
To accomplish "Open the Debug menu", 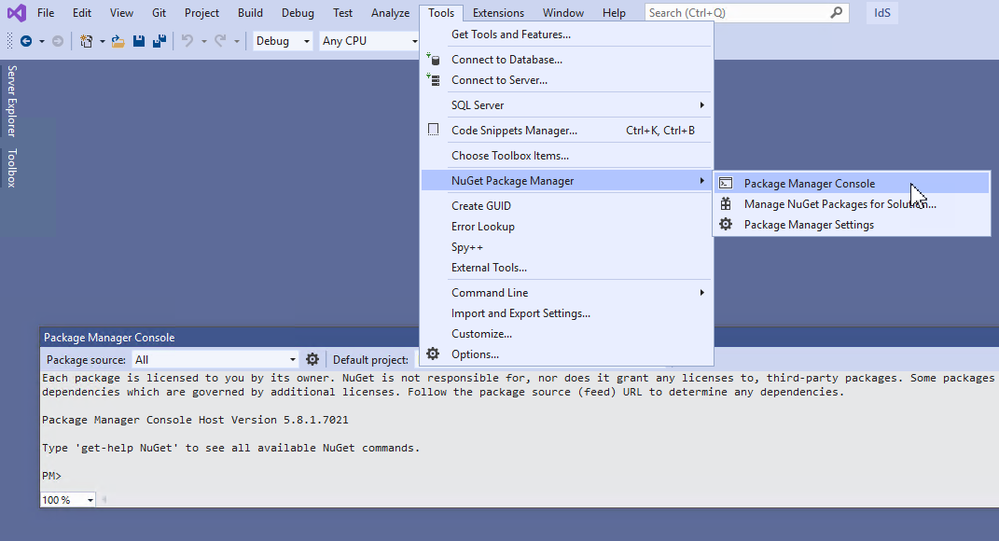I will point(298,13).
